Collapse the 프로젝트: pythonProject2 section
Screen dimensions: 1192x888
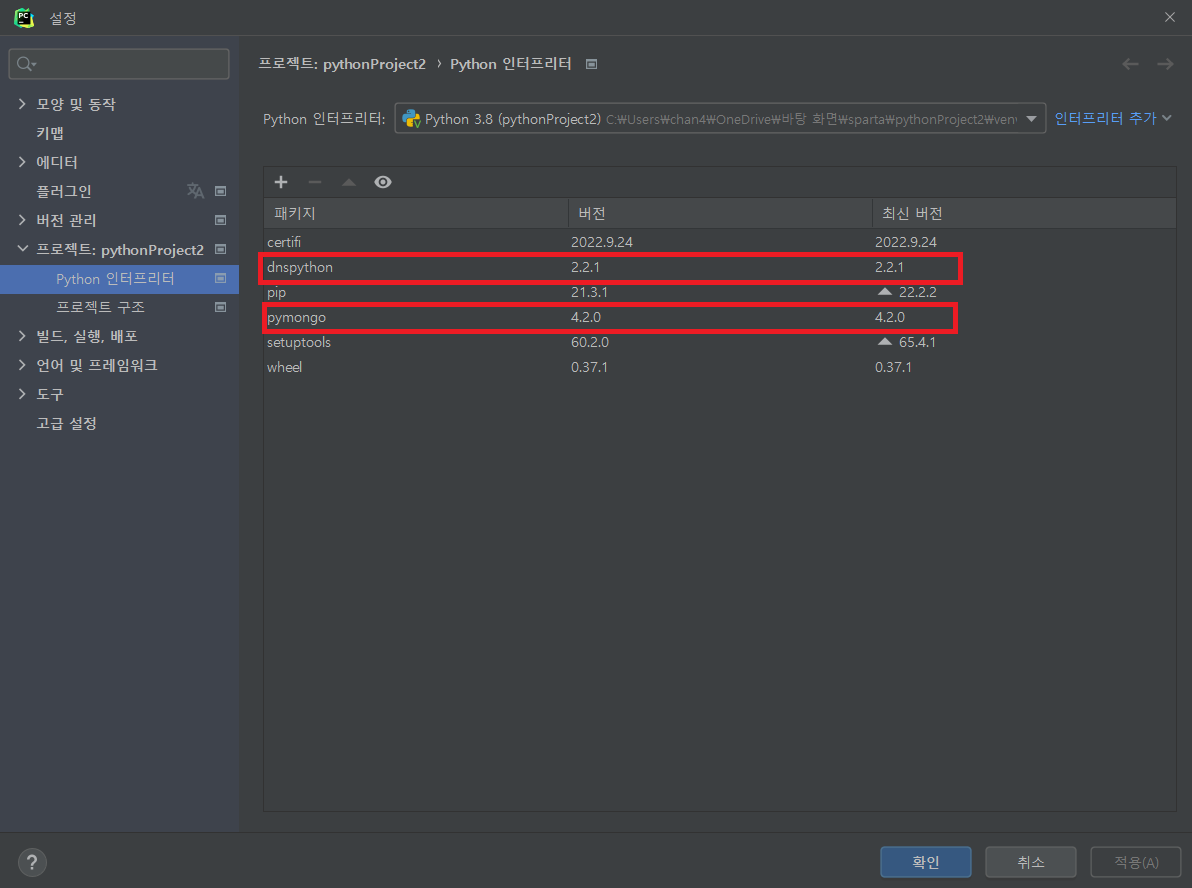22,249
